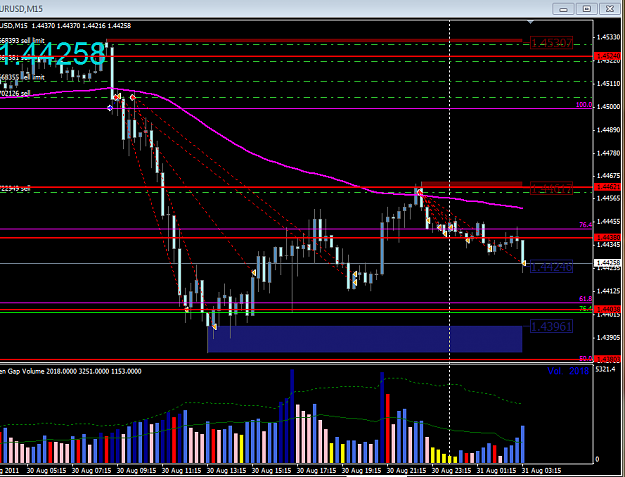Select the dark red rectangle near 1.45307
The height and width of the screenshot is (477, 625).
coord(314,40)
